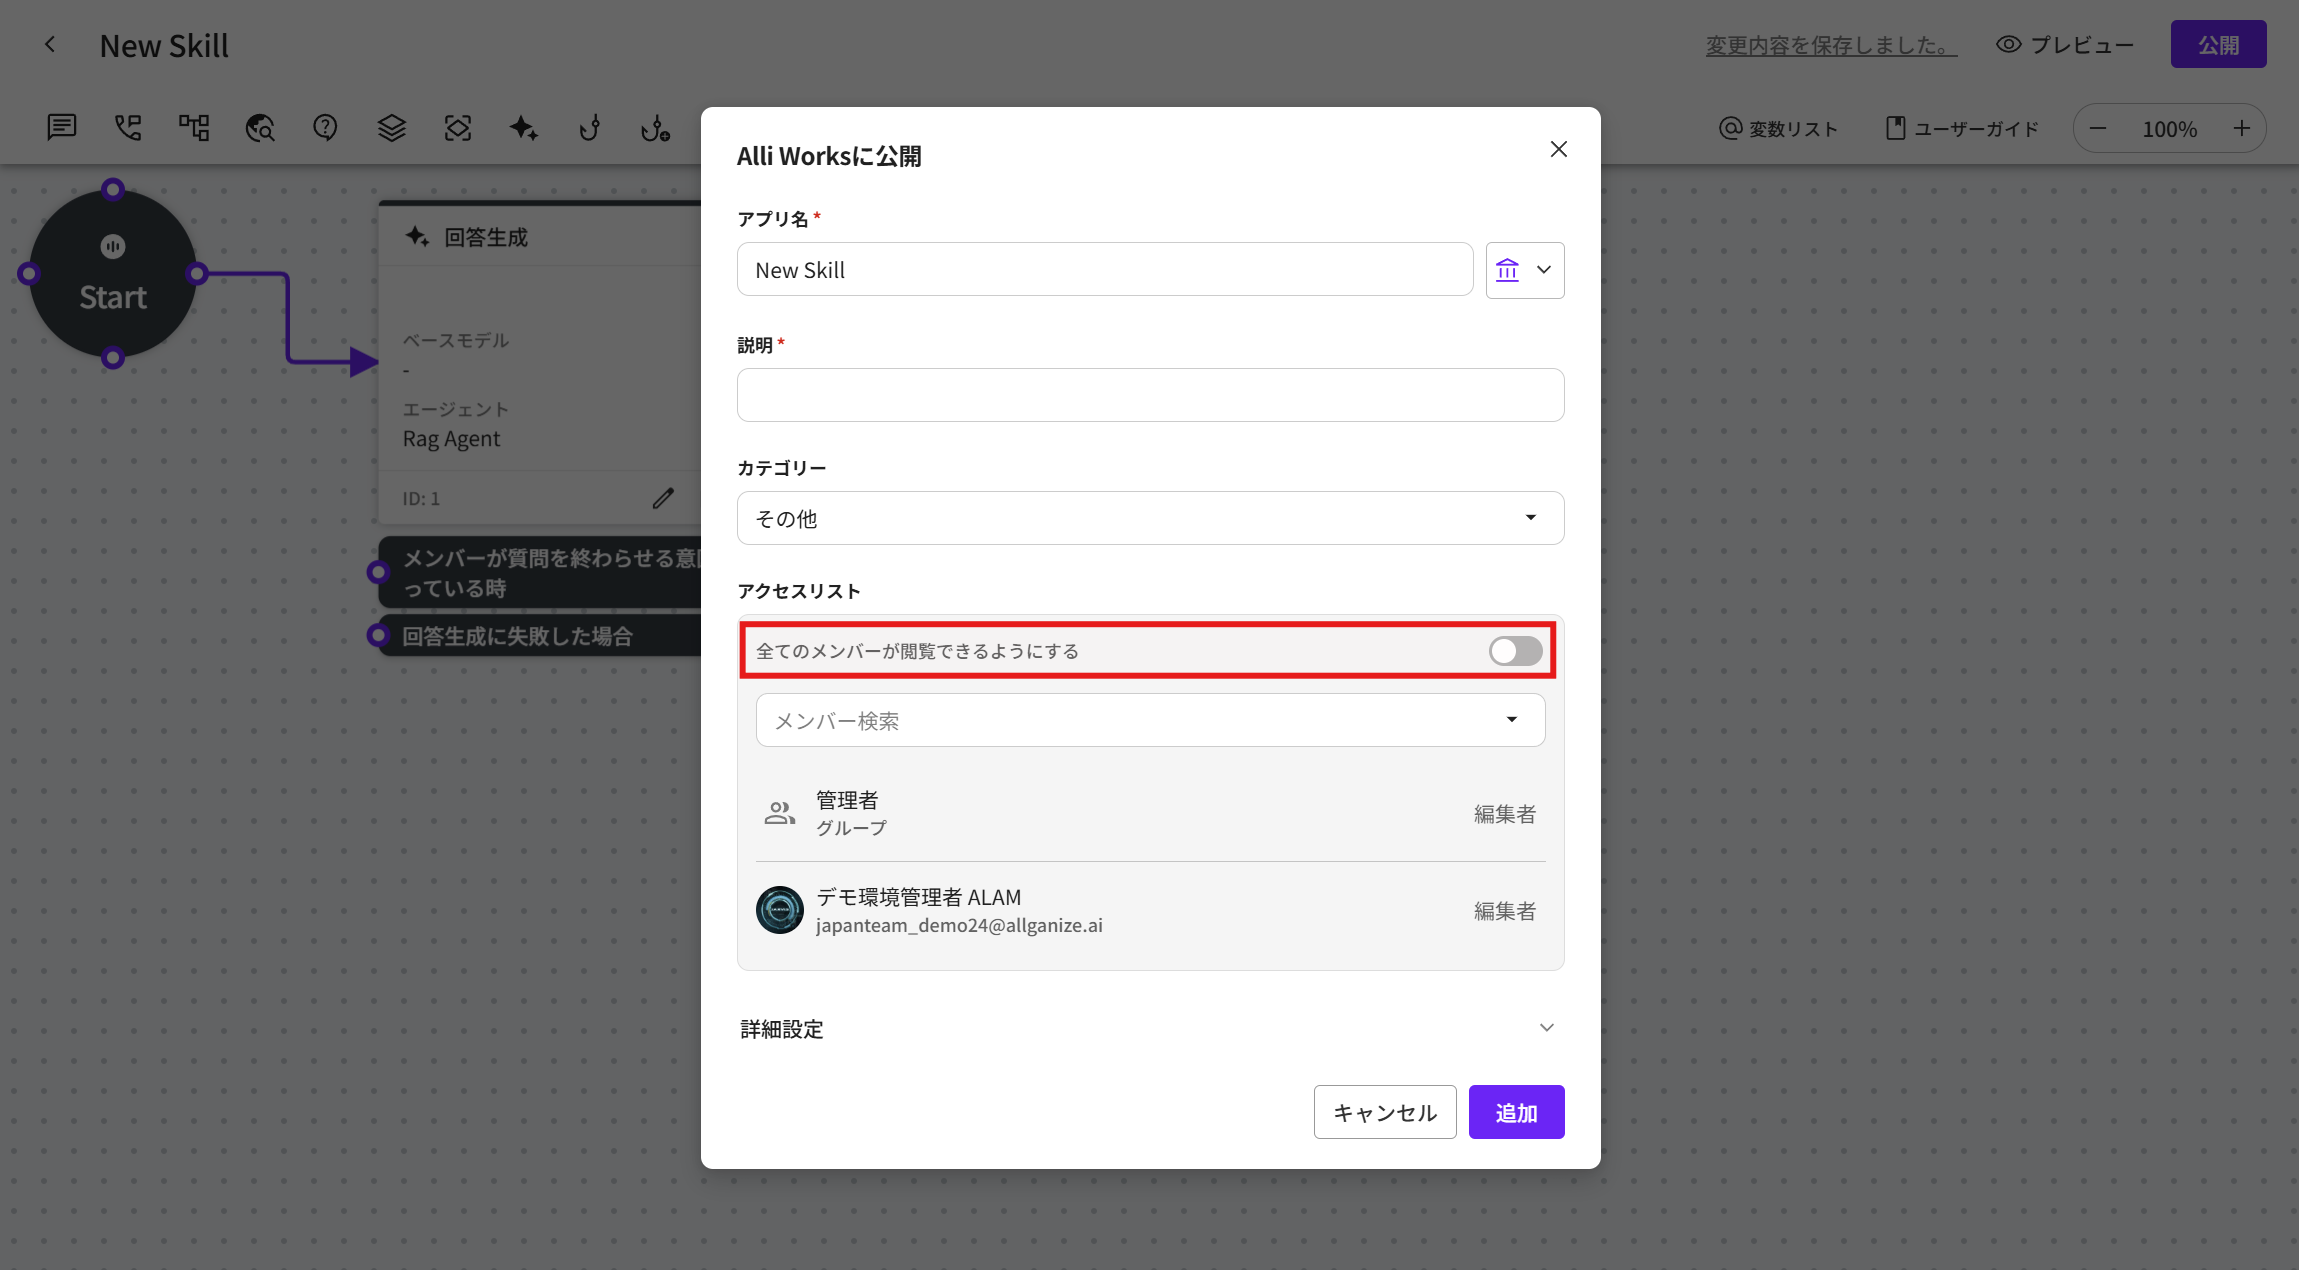Close the Alli Works publish dialog
The height and width of the screenshot is (1270, 2299).
coord(1558,149)
